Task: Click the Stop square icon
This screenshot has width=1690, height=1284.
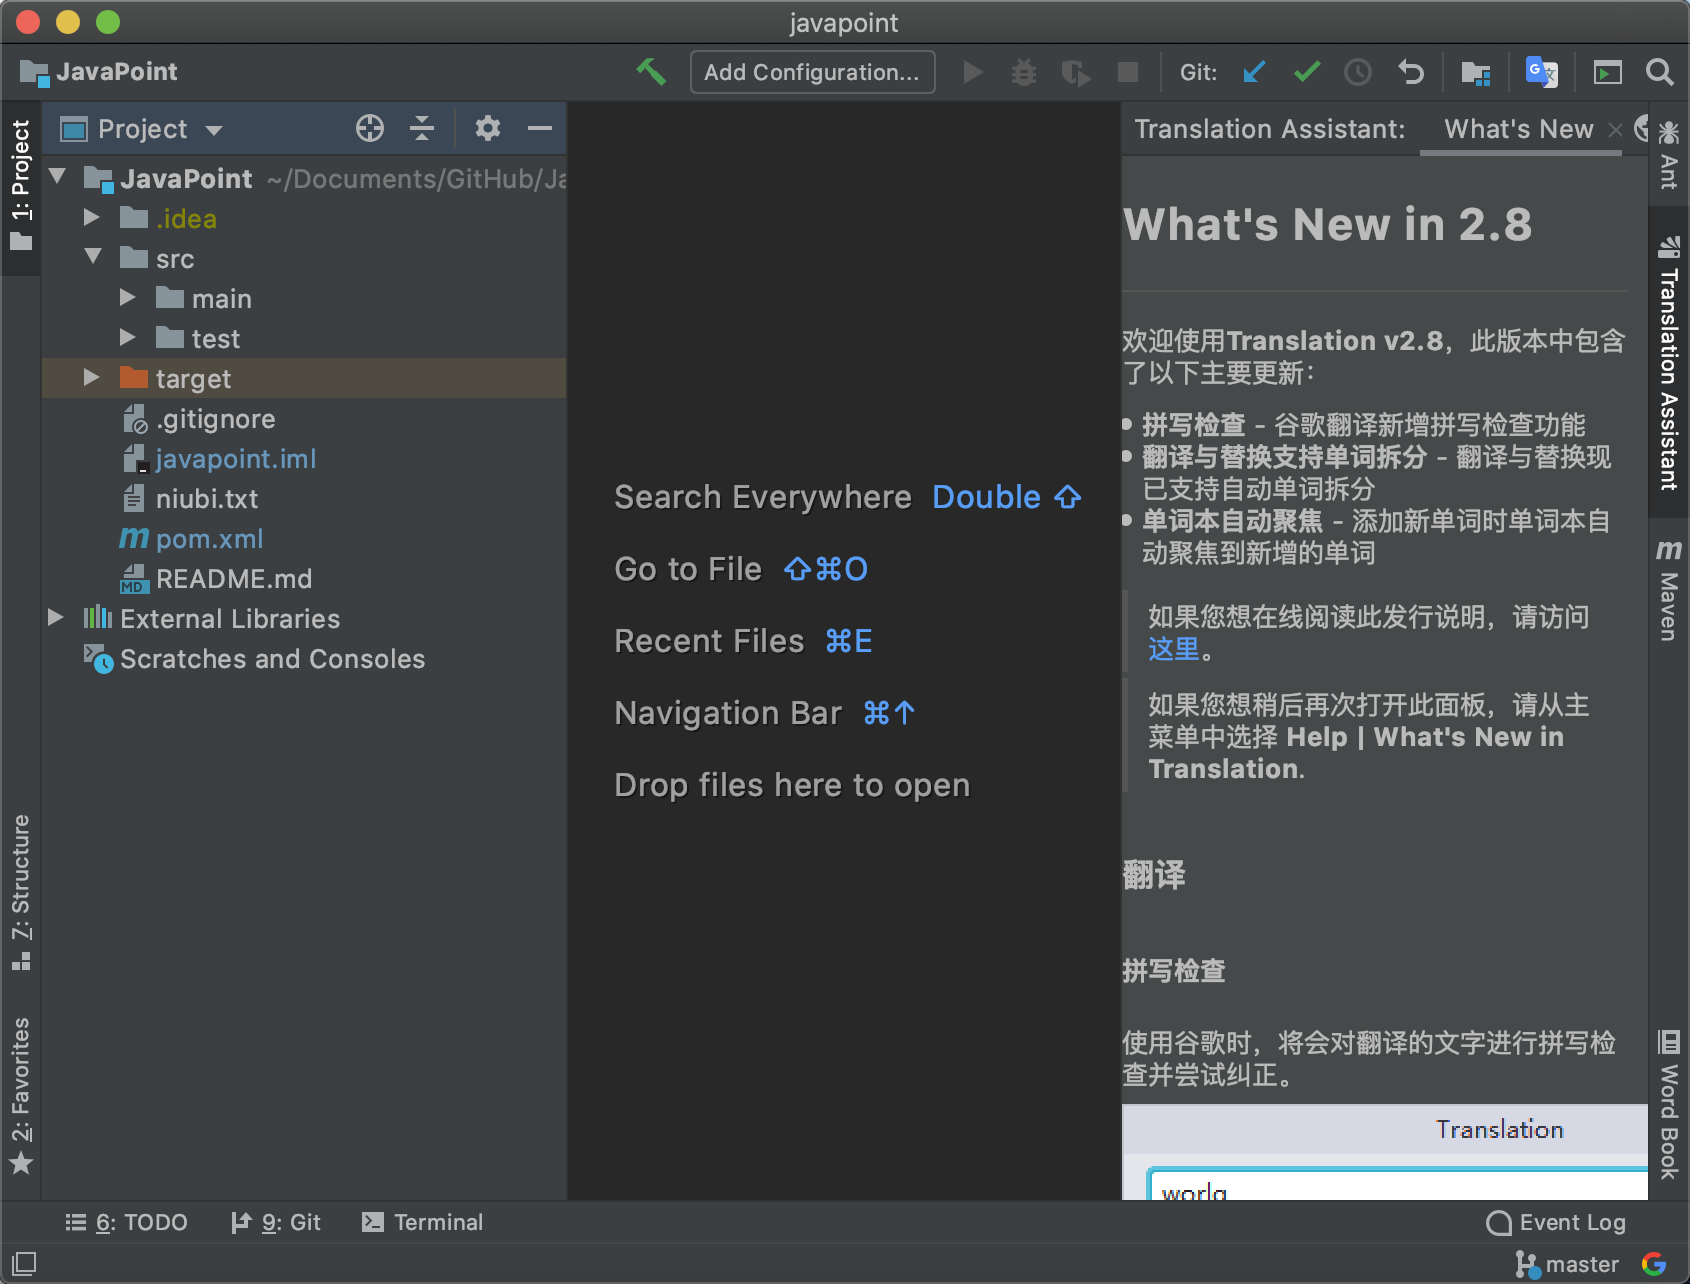Action: (1128, 72)
